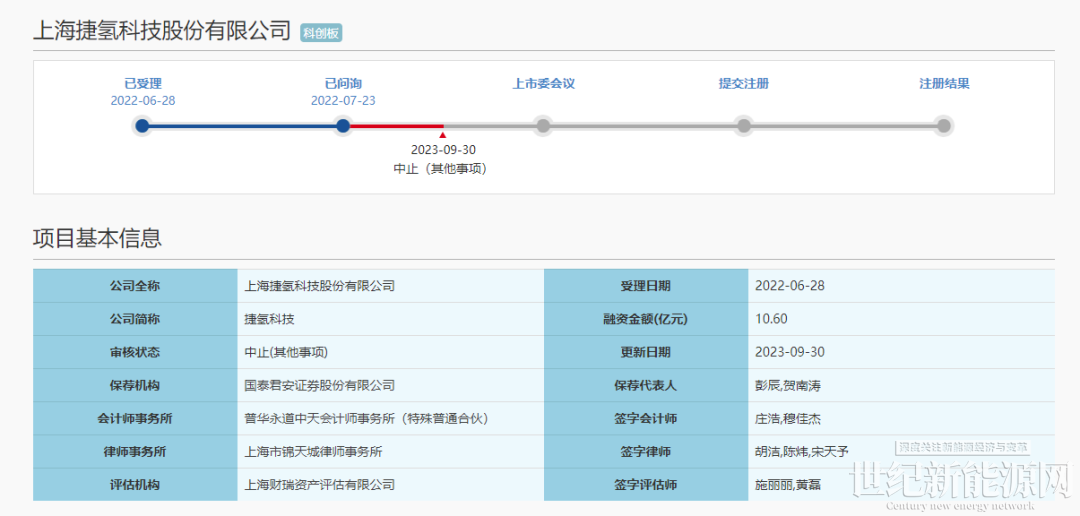Click the 公司全称 header cell
Image resolution: width=1080 pixels, height=516 pixels.
point(135,286)
